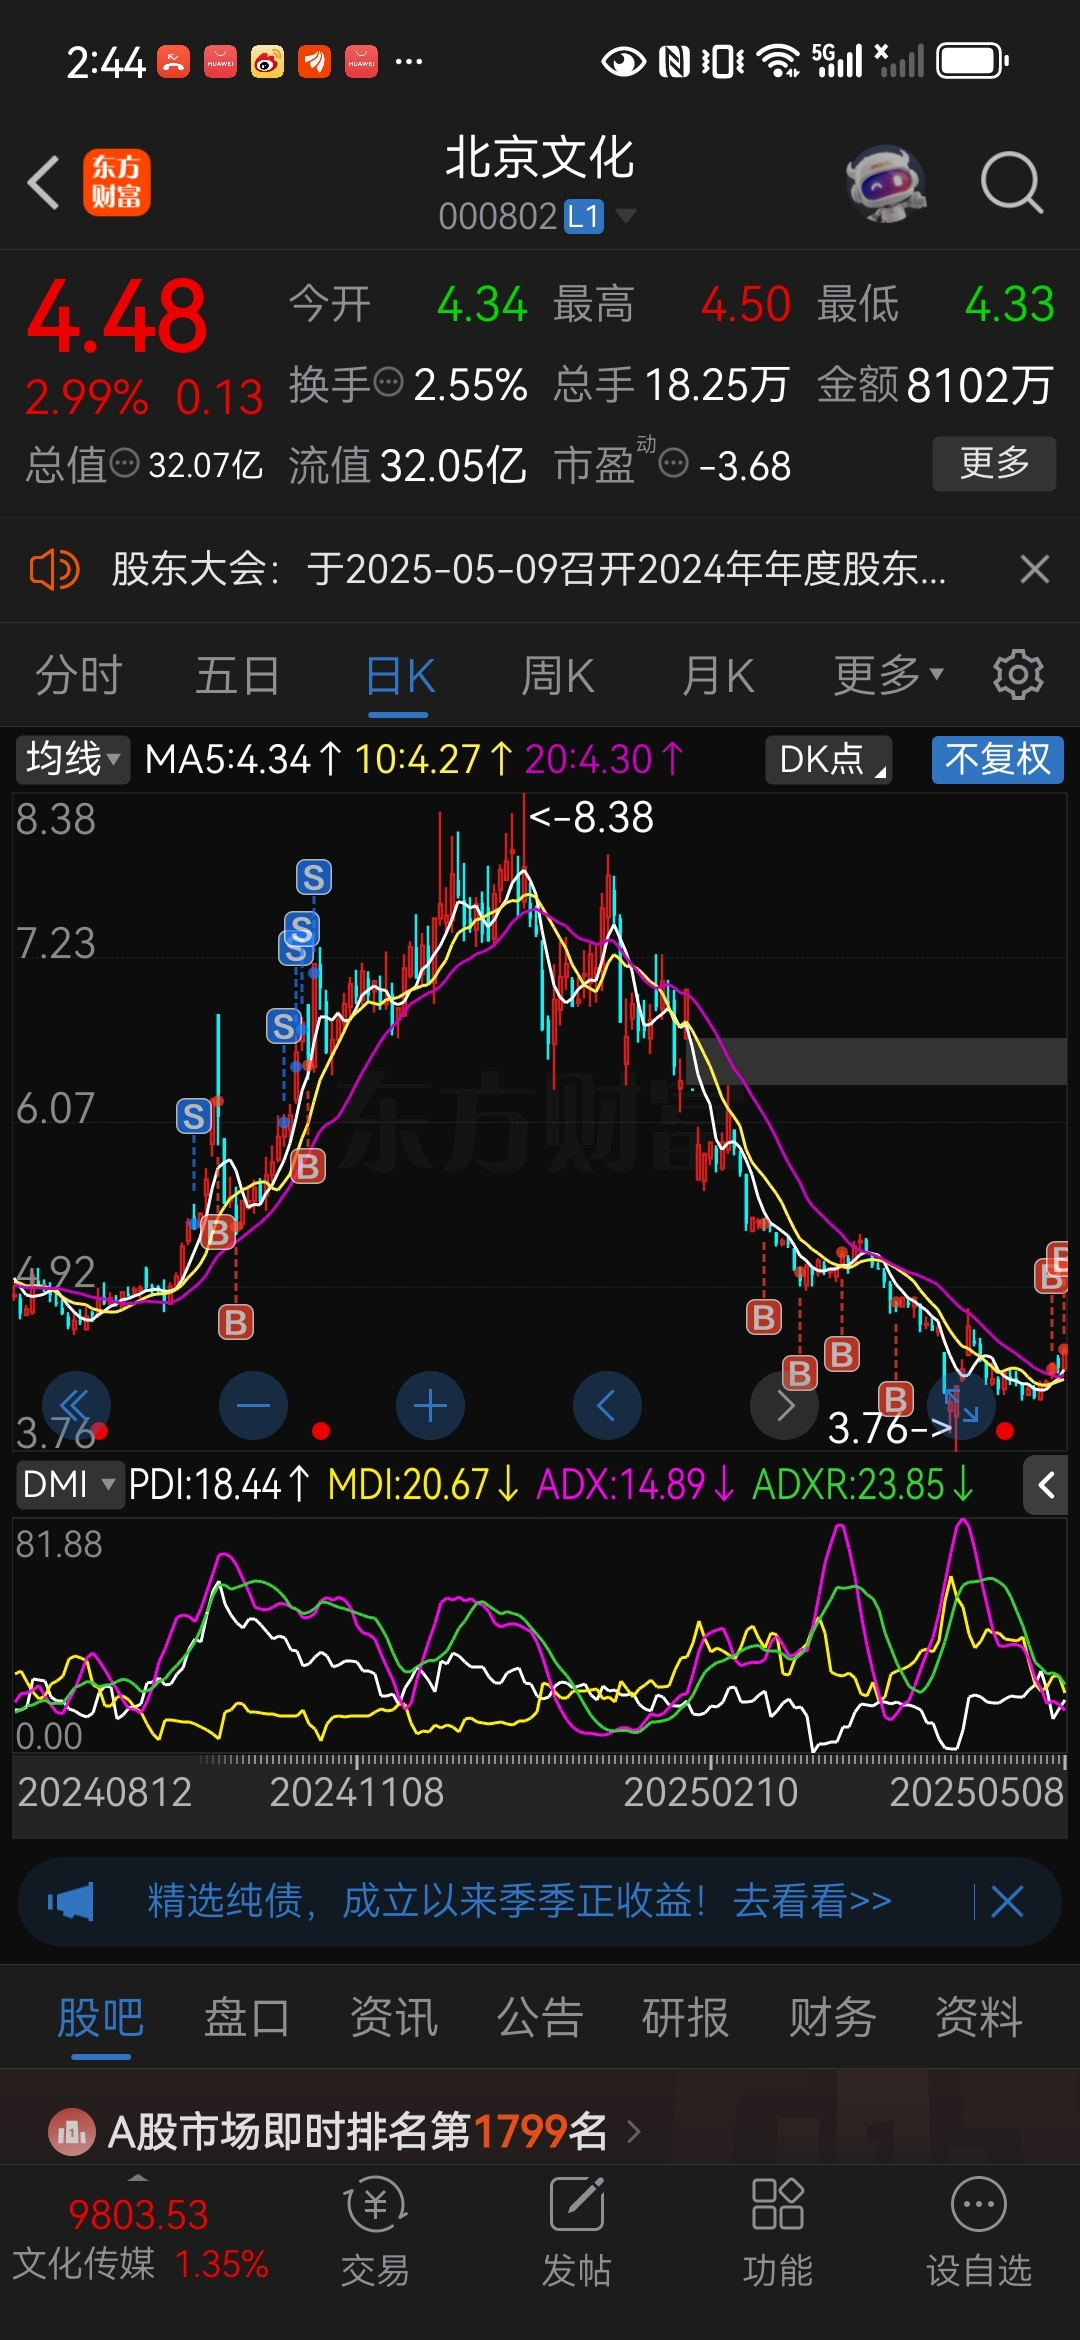
Task: Tap the back arrow icon
Action: [44, 183]
